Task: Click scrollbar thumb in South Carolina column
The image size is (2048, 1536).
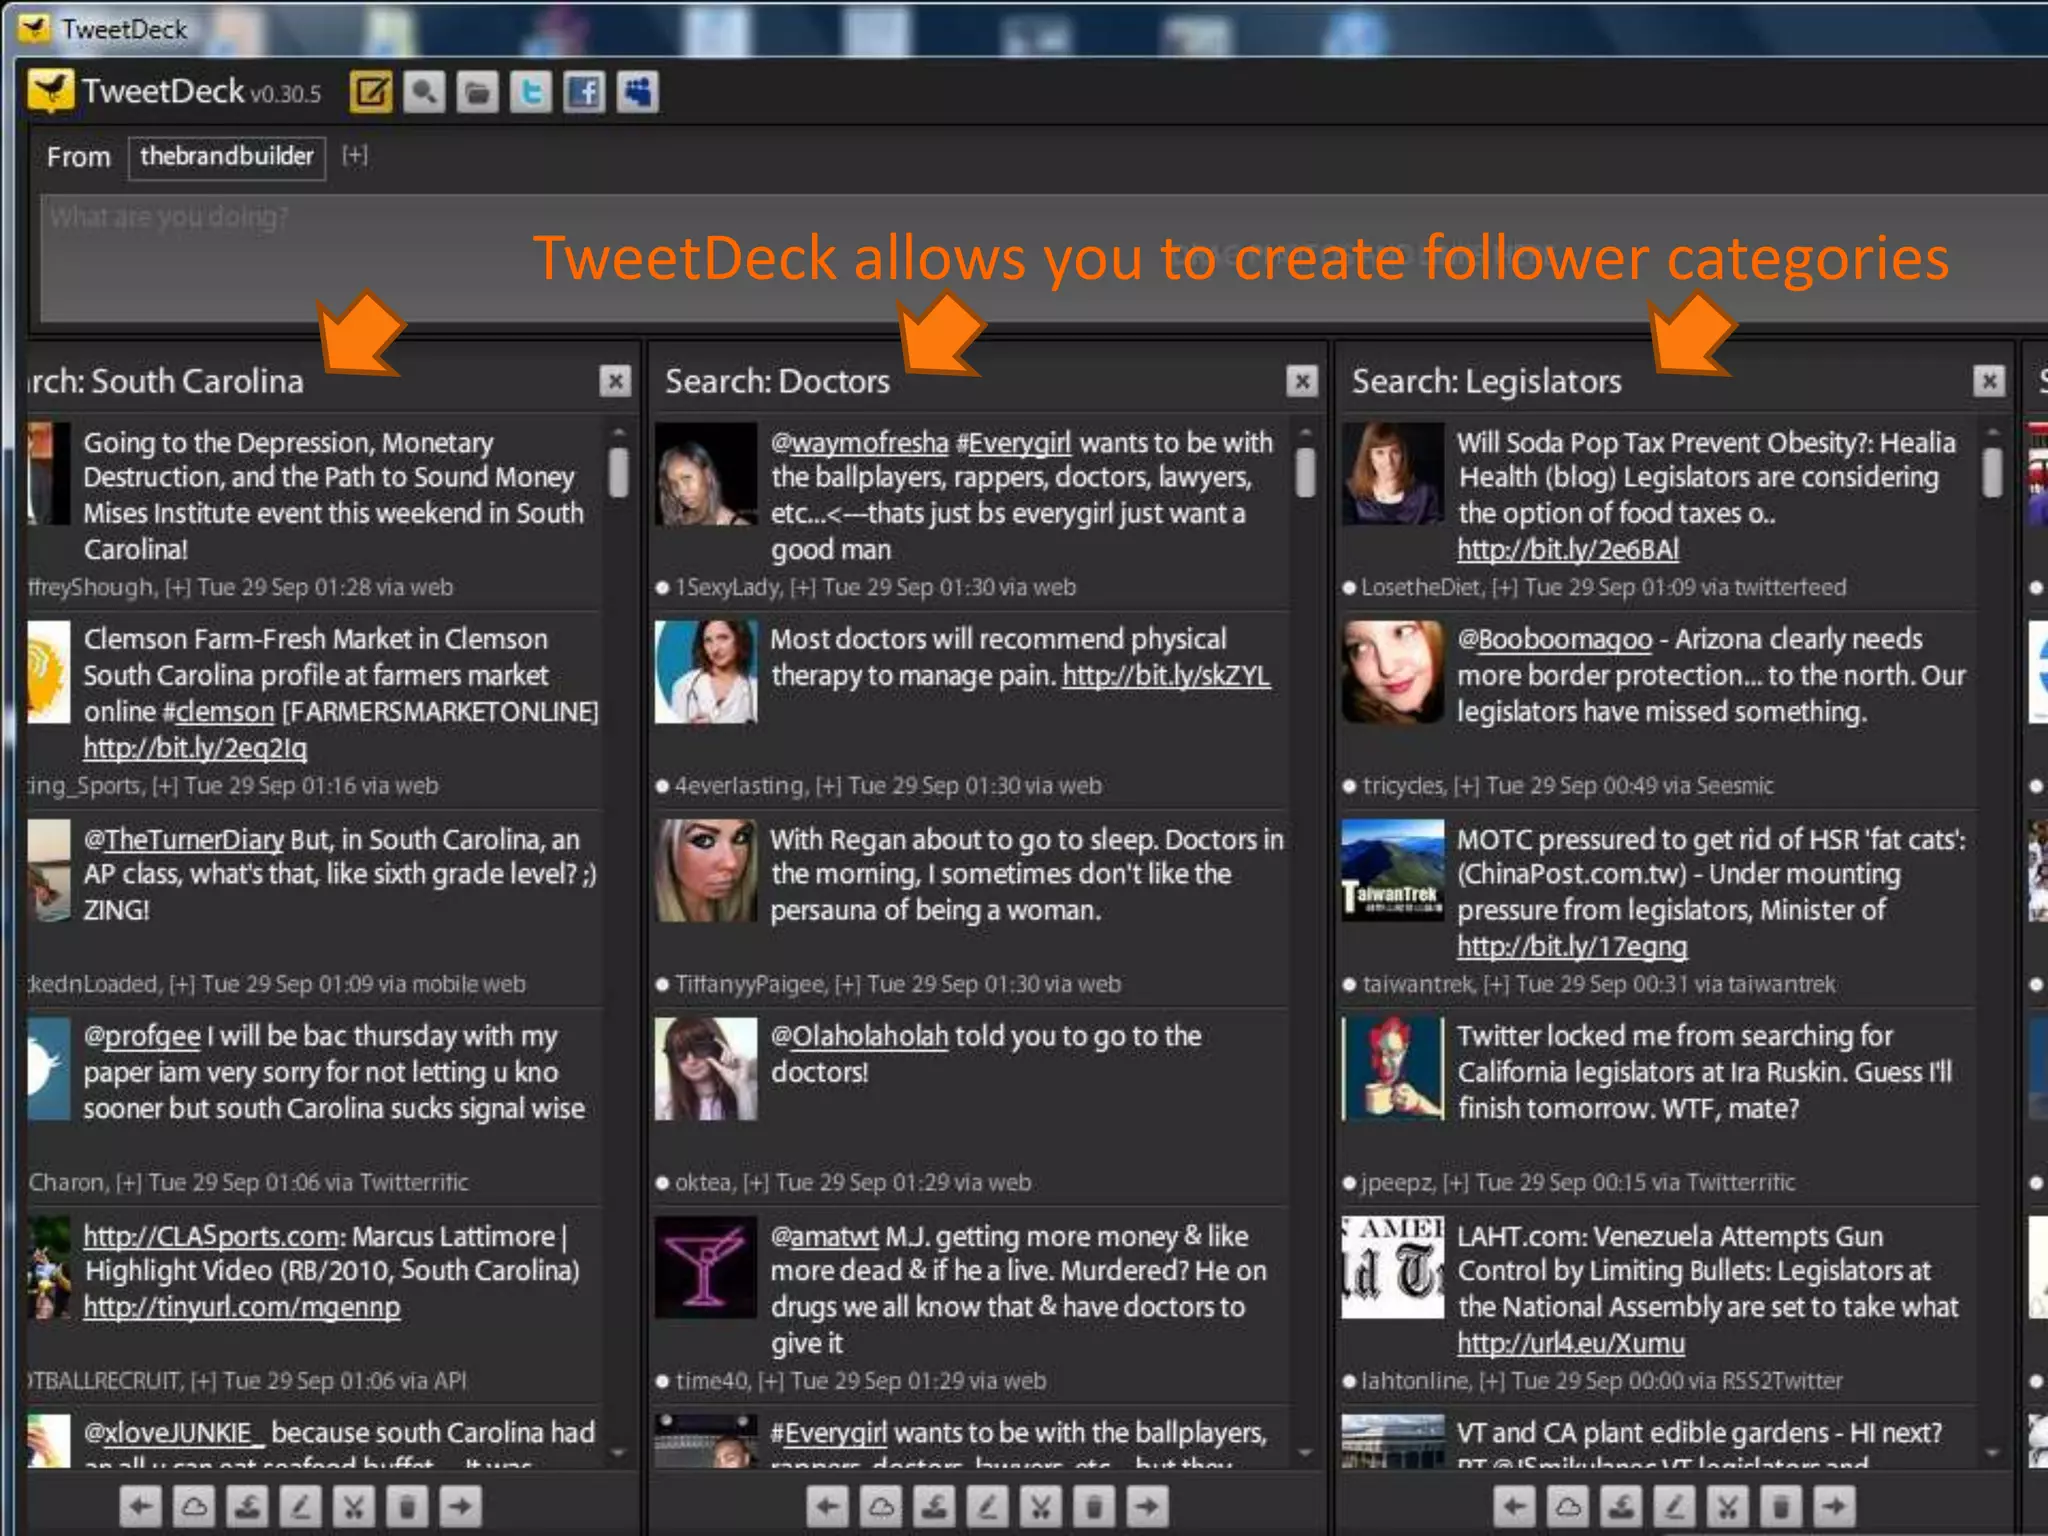Action: (619, 472)
